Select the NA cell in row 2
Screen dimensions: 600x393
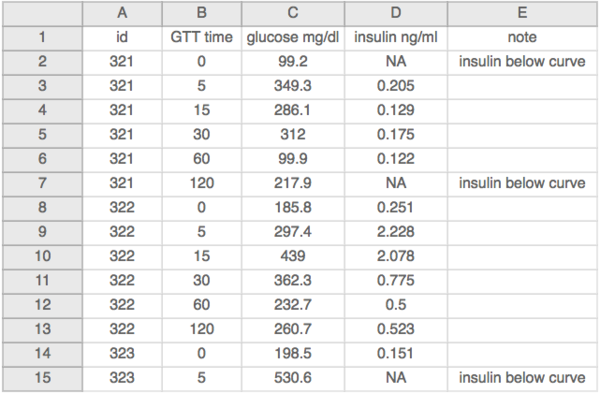(396, 62)
